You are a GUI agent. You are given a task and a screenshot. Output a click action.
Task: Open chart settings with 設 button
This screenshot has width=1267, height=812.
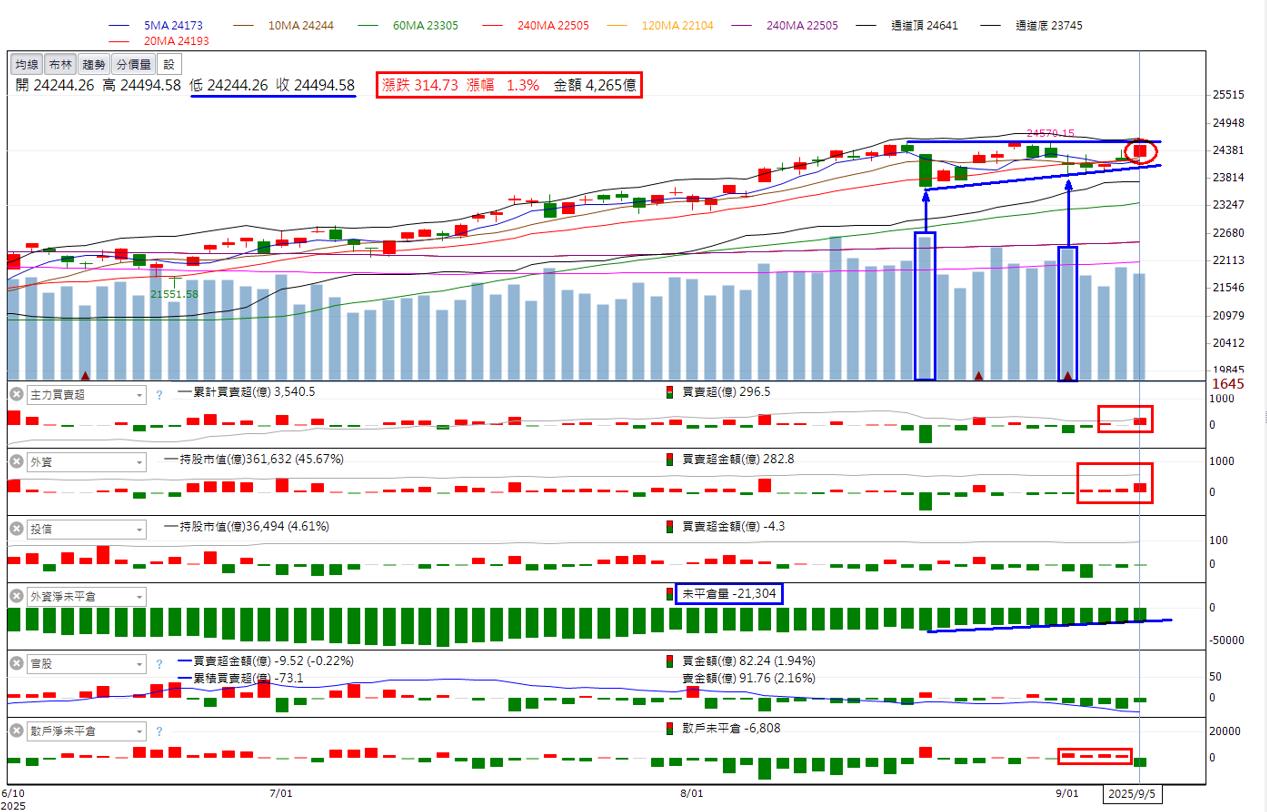168,64
